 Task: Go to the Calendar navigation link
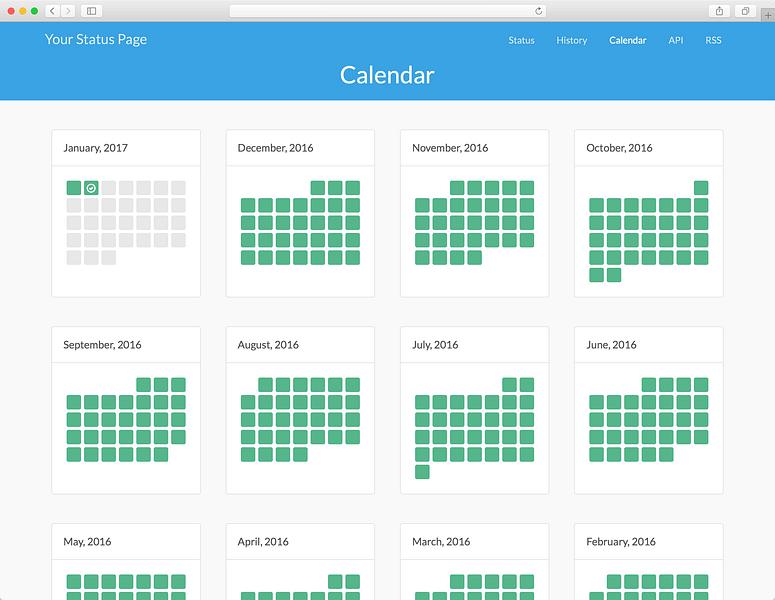(x=627, y=41)
